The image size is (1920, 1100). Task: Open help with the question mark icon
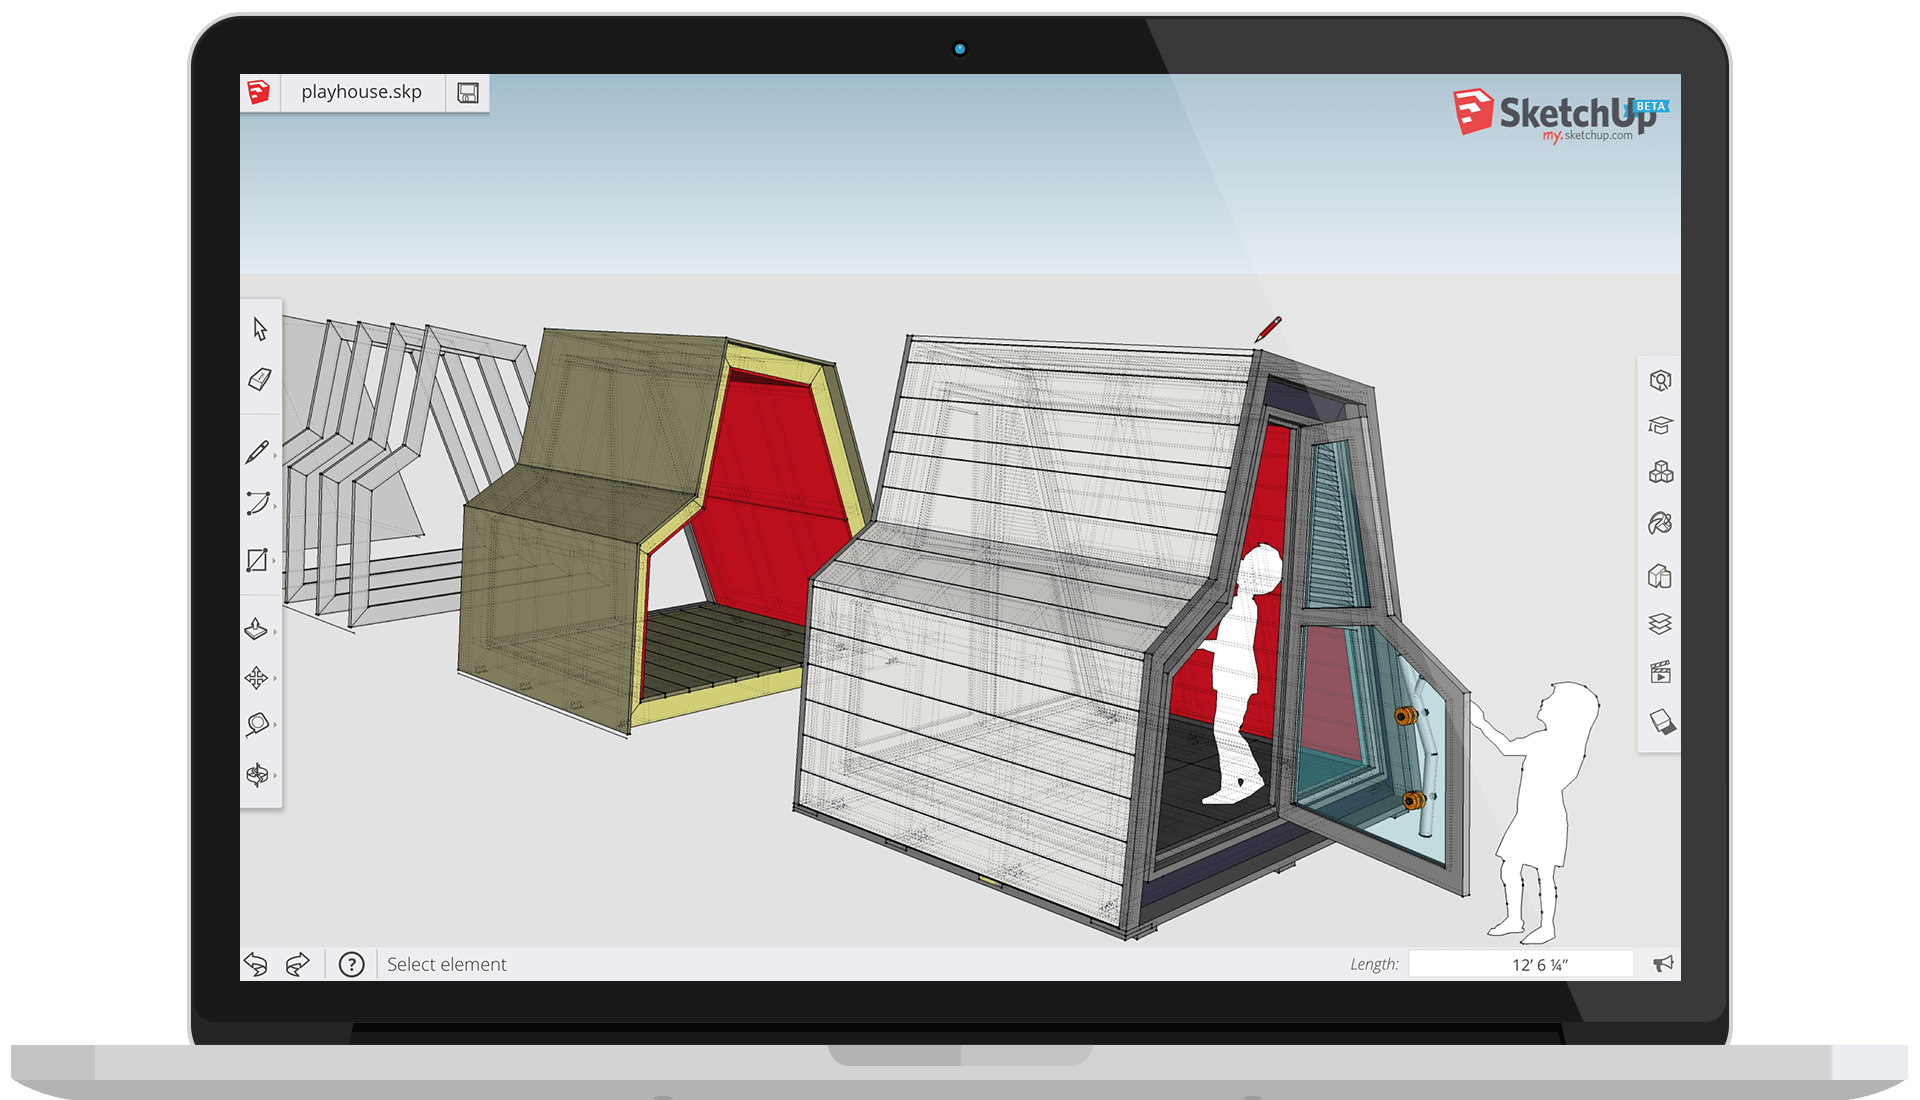pos(352,964)
